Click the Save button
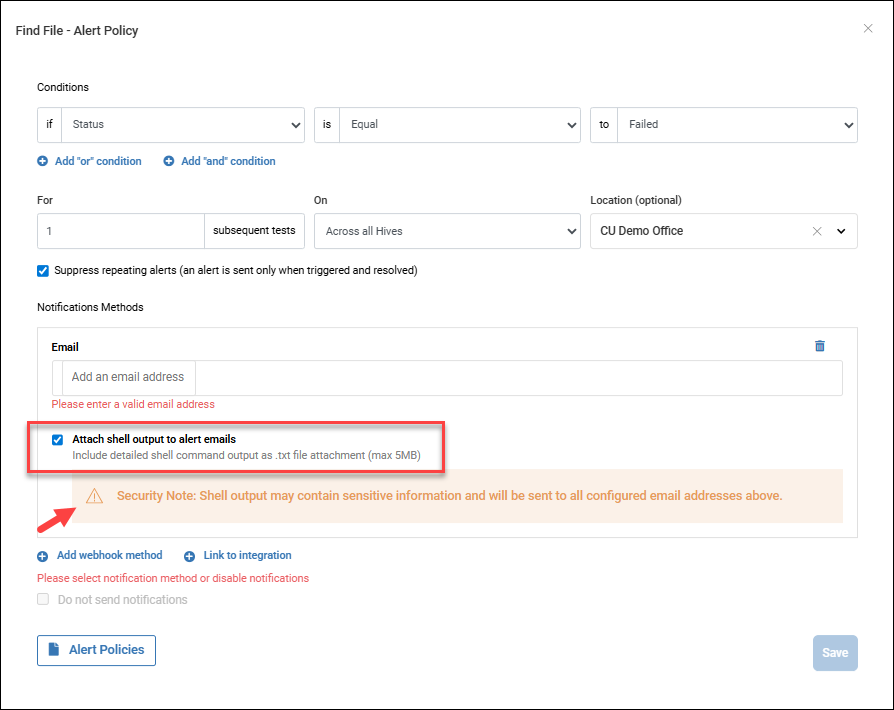 (x=835, y=653)
